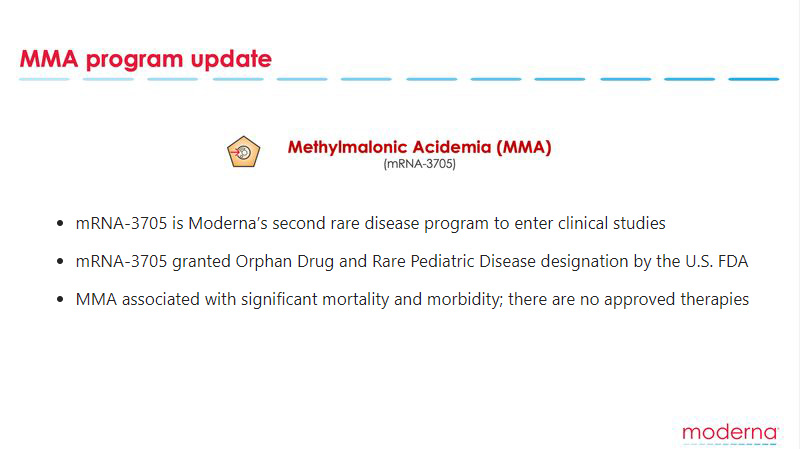Viewport: 800px width, 449px height.
Task: Select the first bullet point dot
Action: pyautogui.click(x=60, y=223)
